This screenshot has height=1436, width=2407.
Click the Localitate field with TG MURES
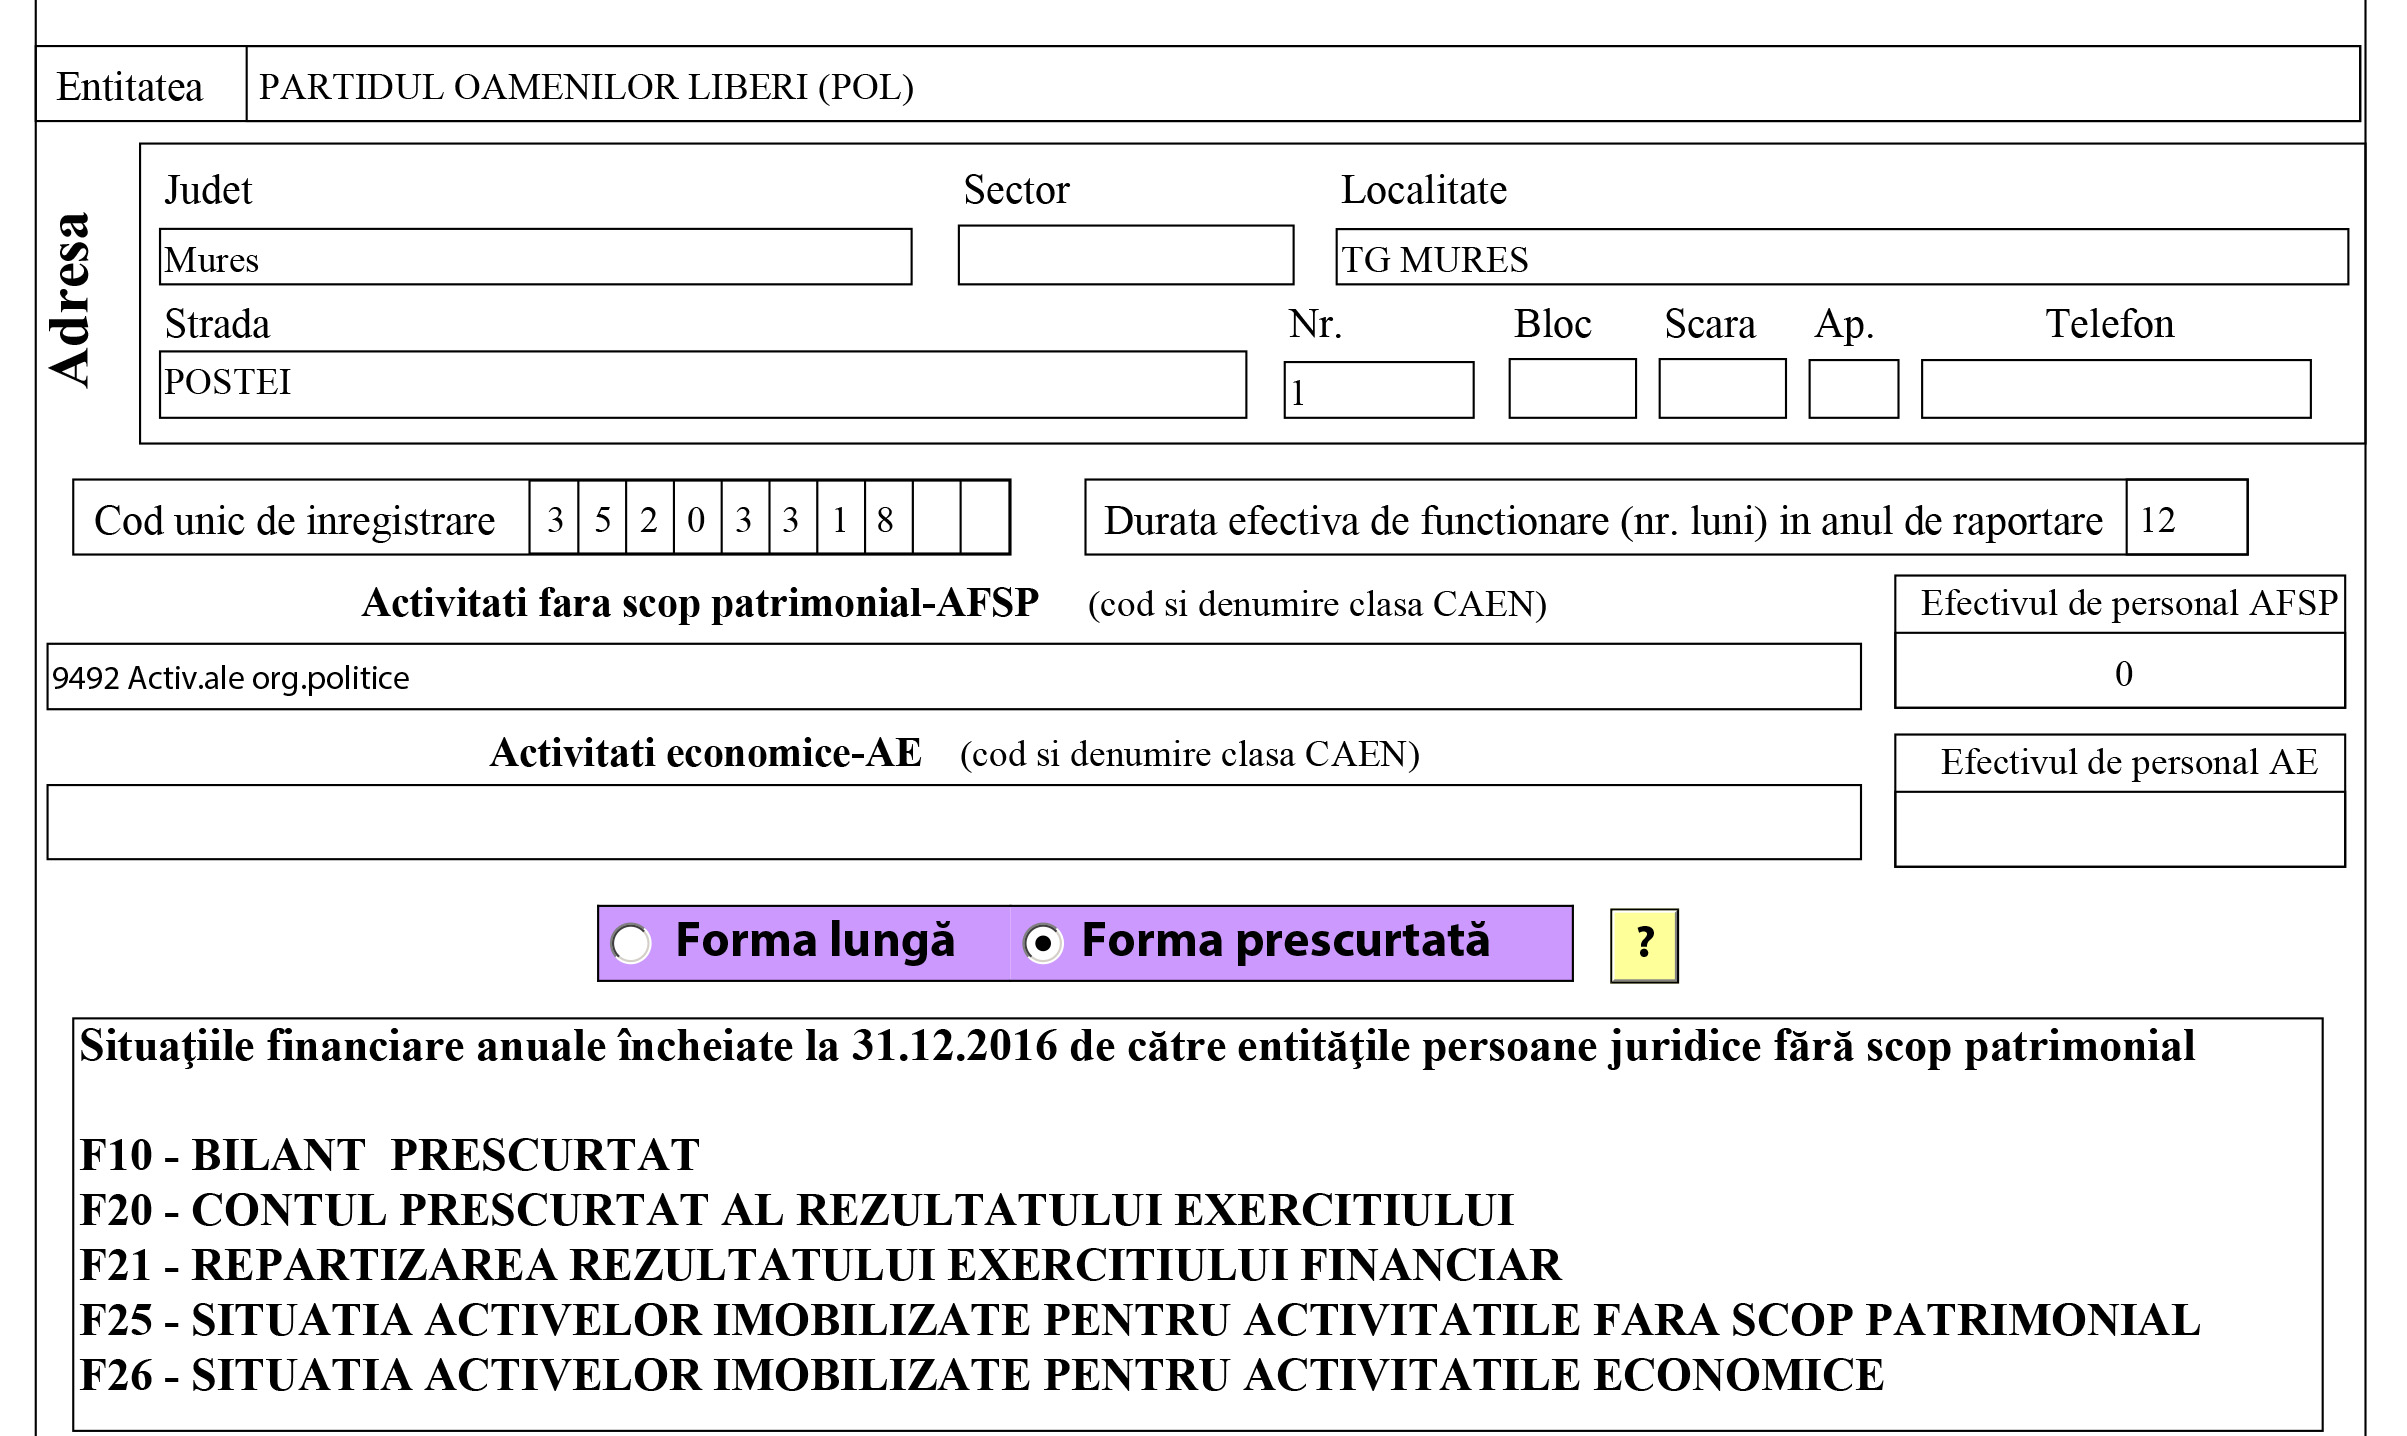click(1840, 257)
